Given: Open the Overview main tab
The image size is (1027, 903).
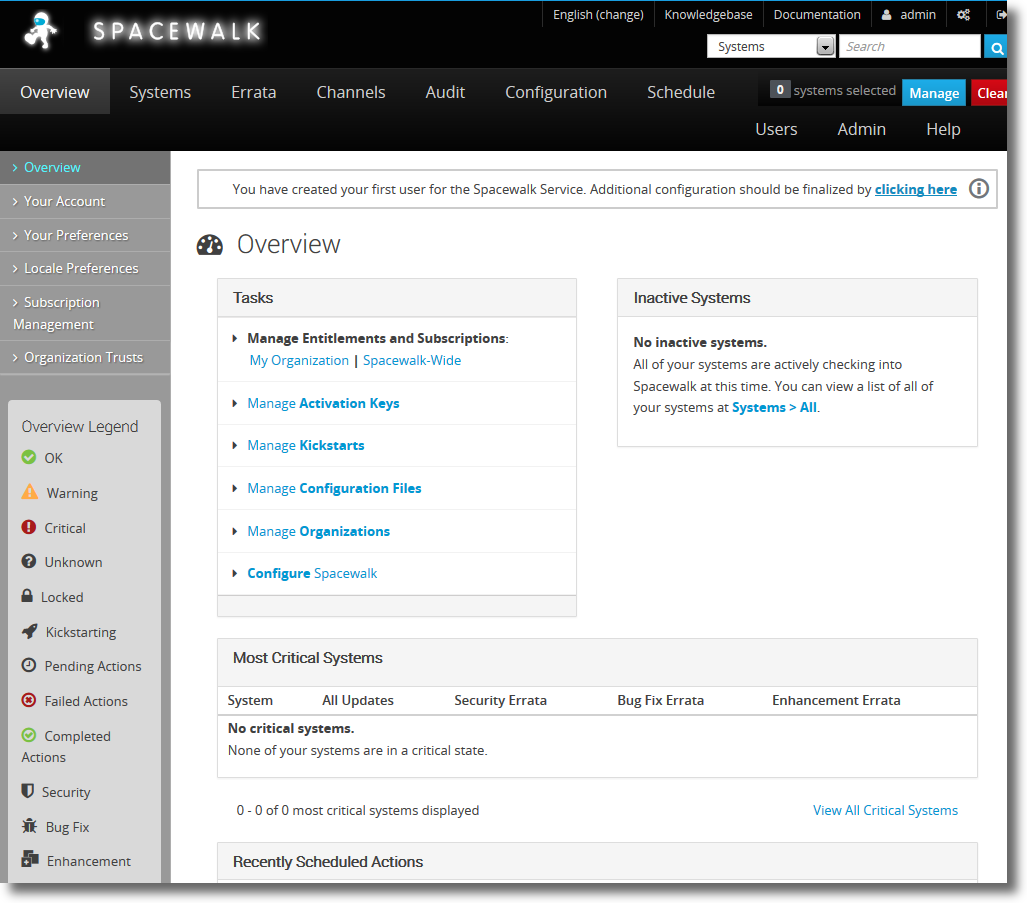Looking at the screenshot, I should [x=55, y=92].
